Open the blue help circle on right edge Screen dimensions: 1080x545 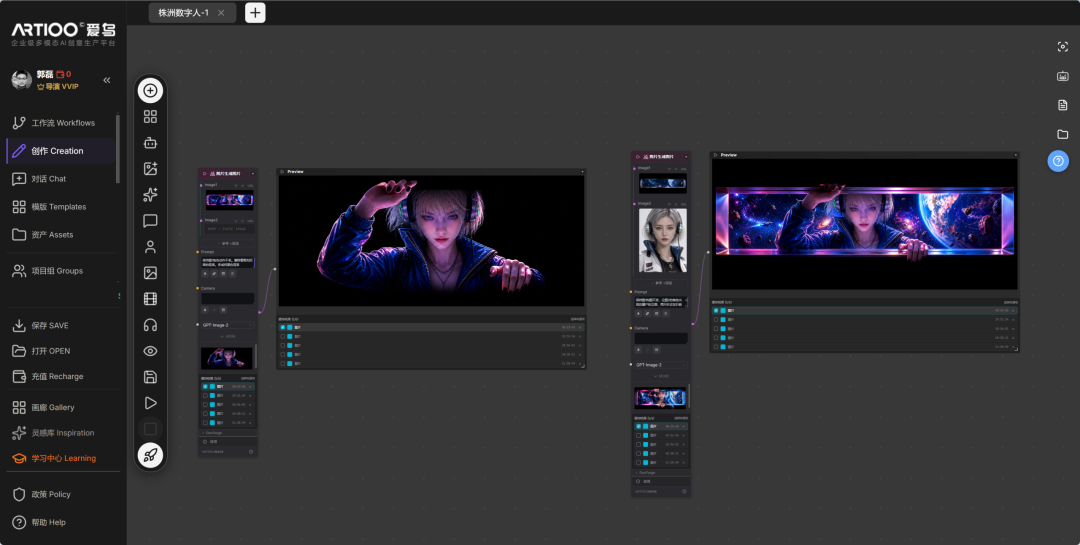(1058, 161)
